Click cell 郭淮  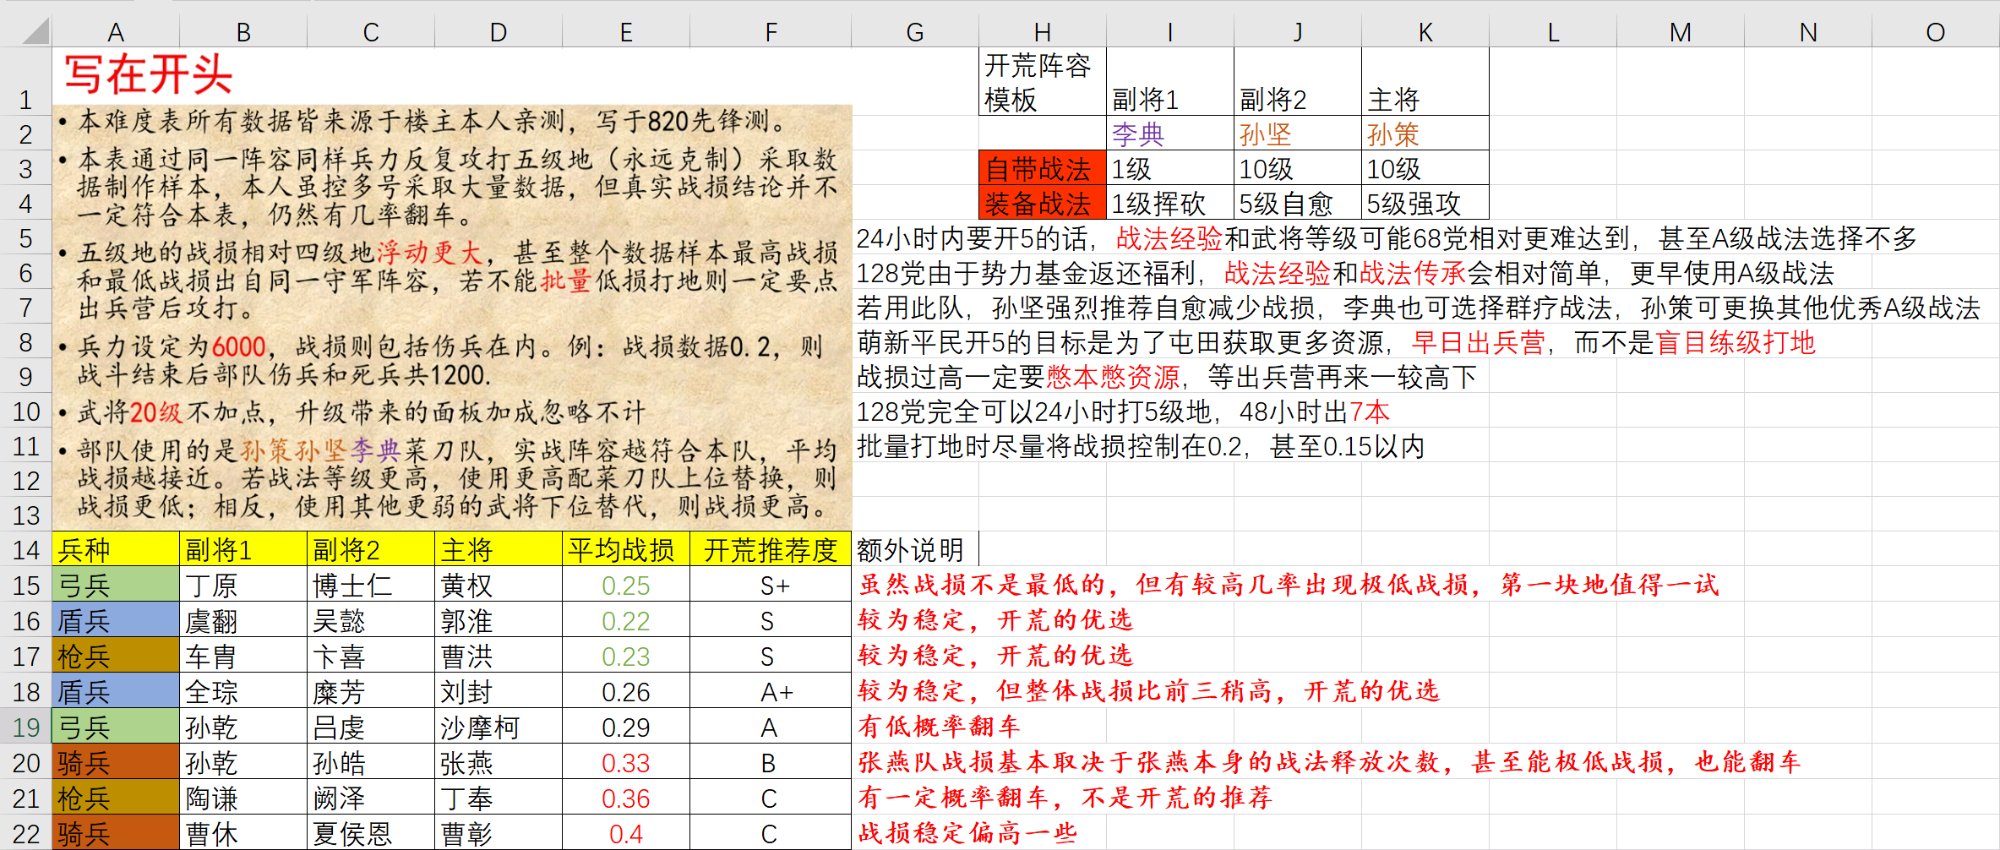(x=498, y=621)
